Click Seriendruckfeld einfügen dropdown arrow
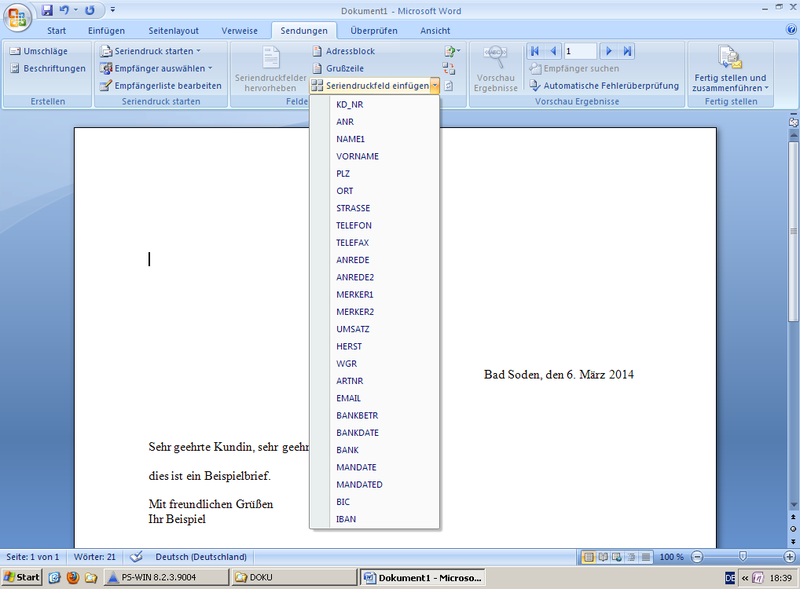The height and width of the screenshot is (589, 800). coord(434,86)
